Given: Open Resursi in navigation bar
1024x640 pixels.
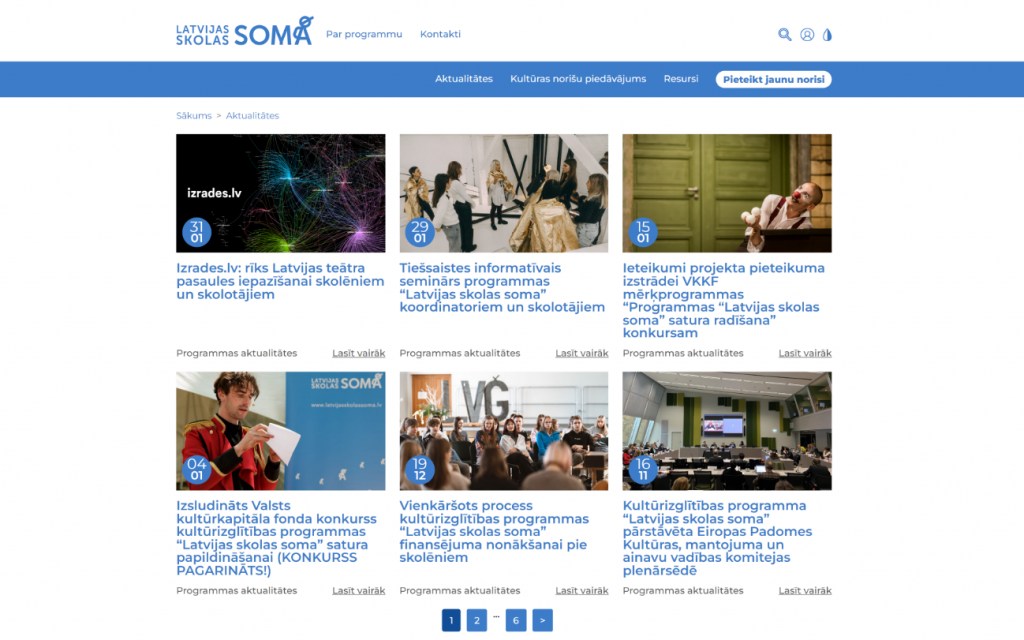Looking at the screenshot, I should (680, 78).
